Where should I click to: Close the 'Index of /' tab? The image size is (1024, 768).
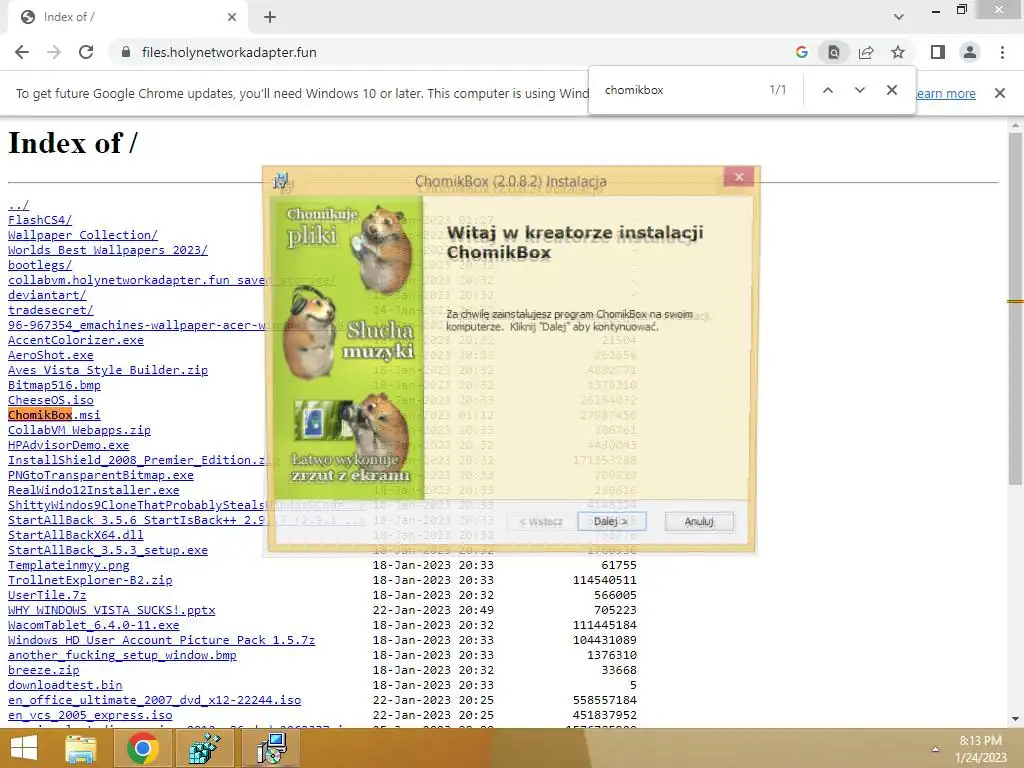pyautogui.click(x=232, y=17)
